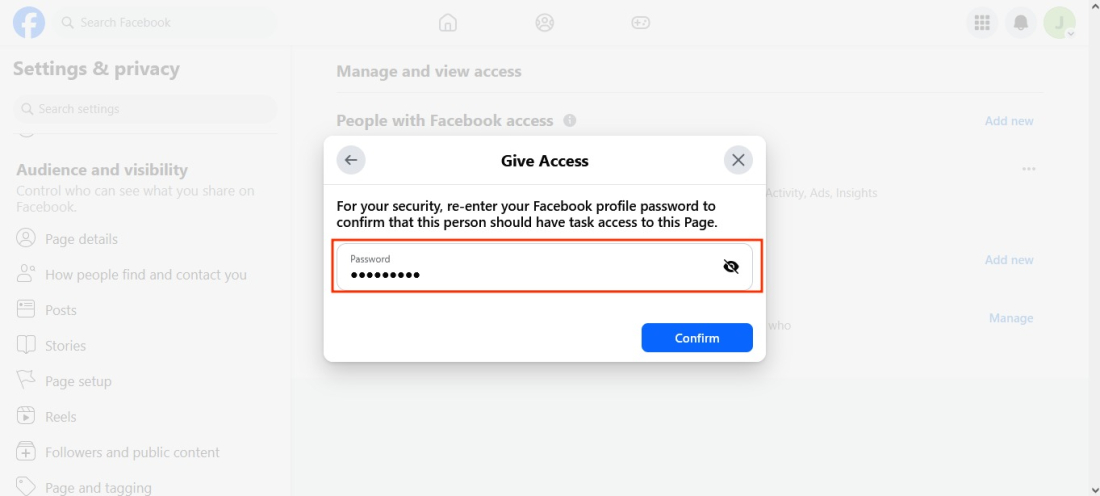1100x496 pixels.
Task: Open Page details settings
Action: point(81,239)
